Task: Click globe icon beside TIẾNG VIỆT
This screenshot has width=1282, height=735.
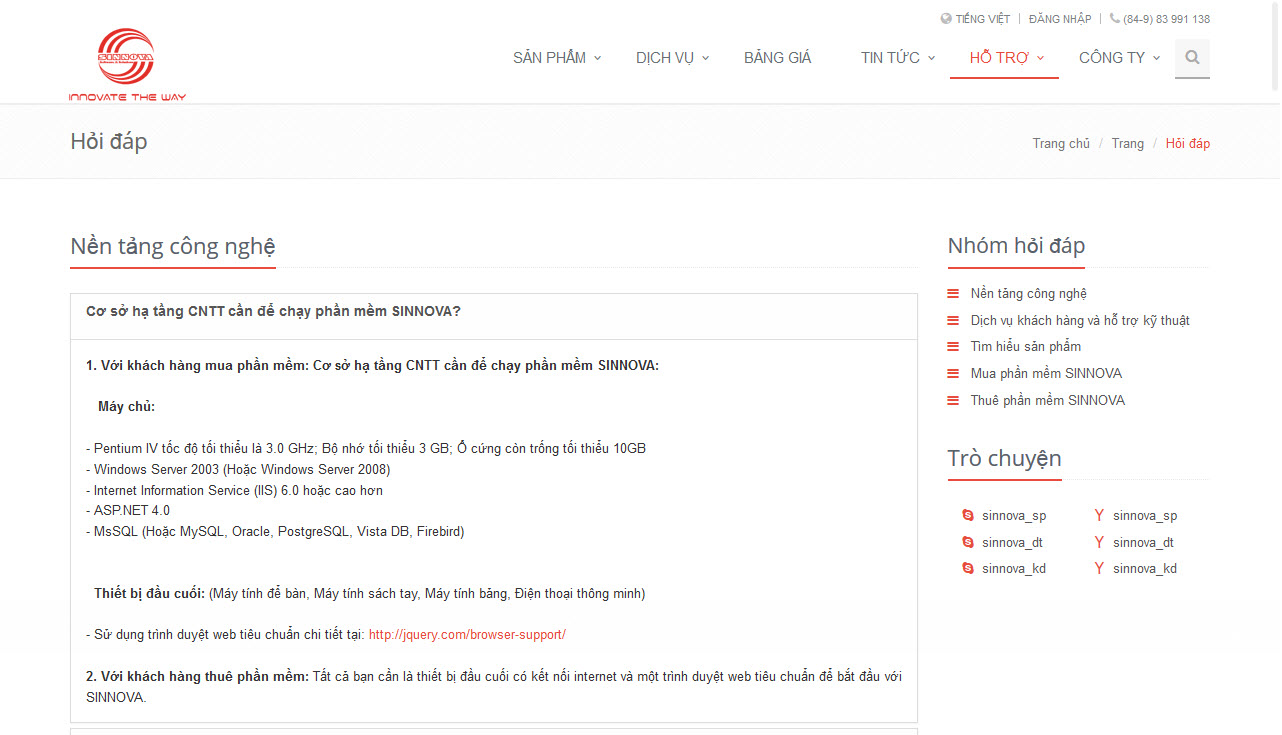Action: tap(946, 19)
